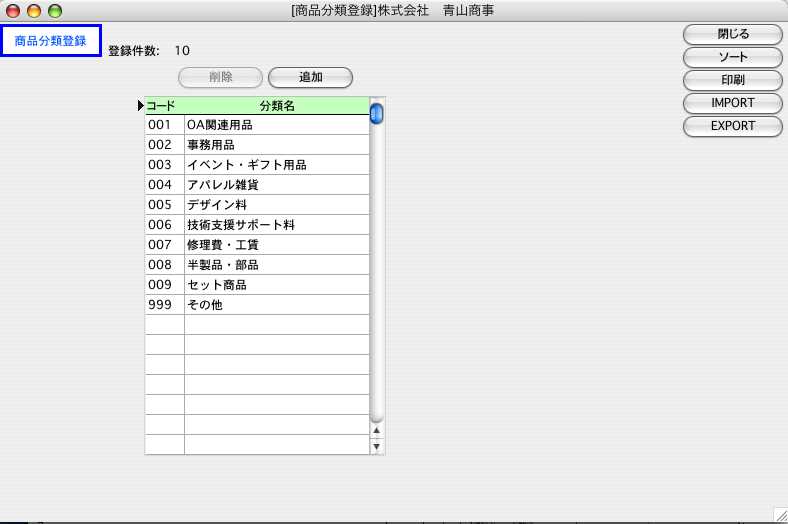Click the コード column header
This screenshot has width=788, height=524.
click(162, 105)
